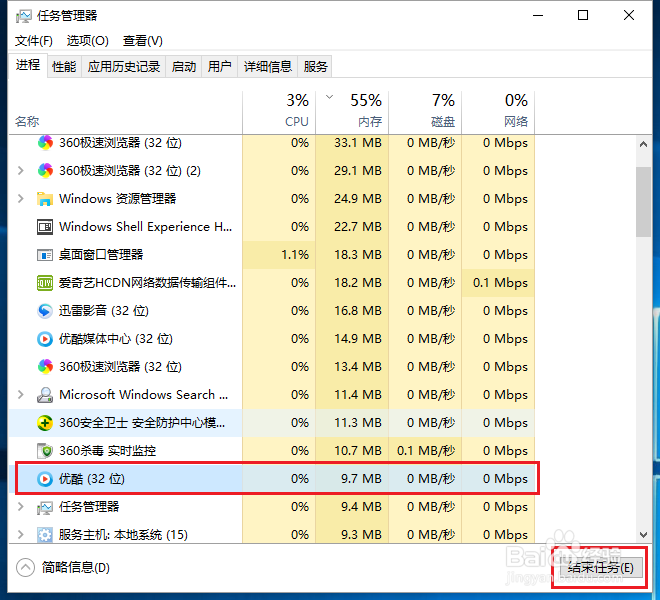Screen dimensions: 660x600
Task: Sort by the 网络 column header
Action: (498, 113)
